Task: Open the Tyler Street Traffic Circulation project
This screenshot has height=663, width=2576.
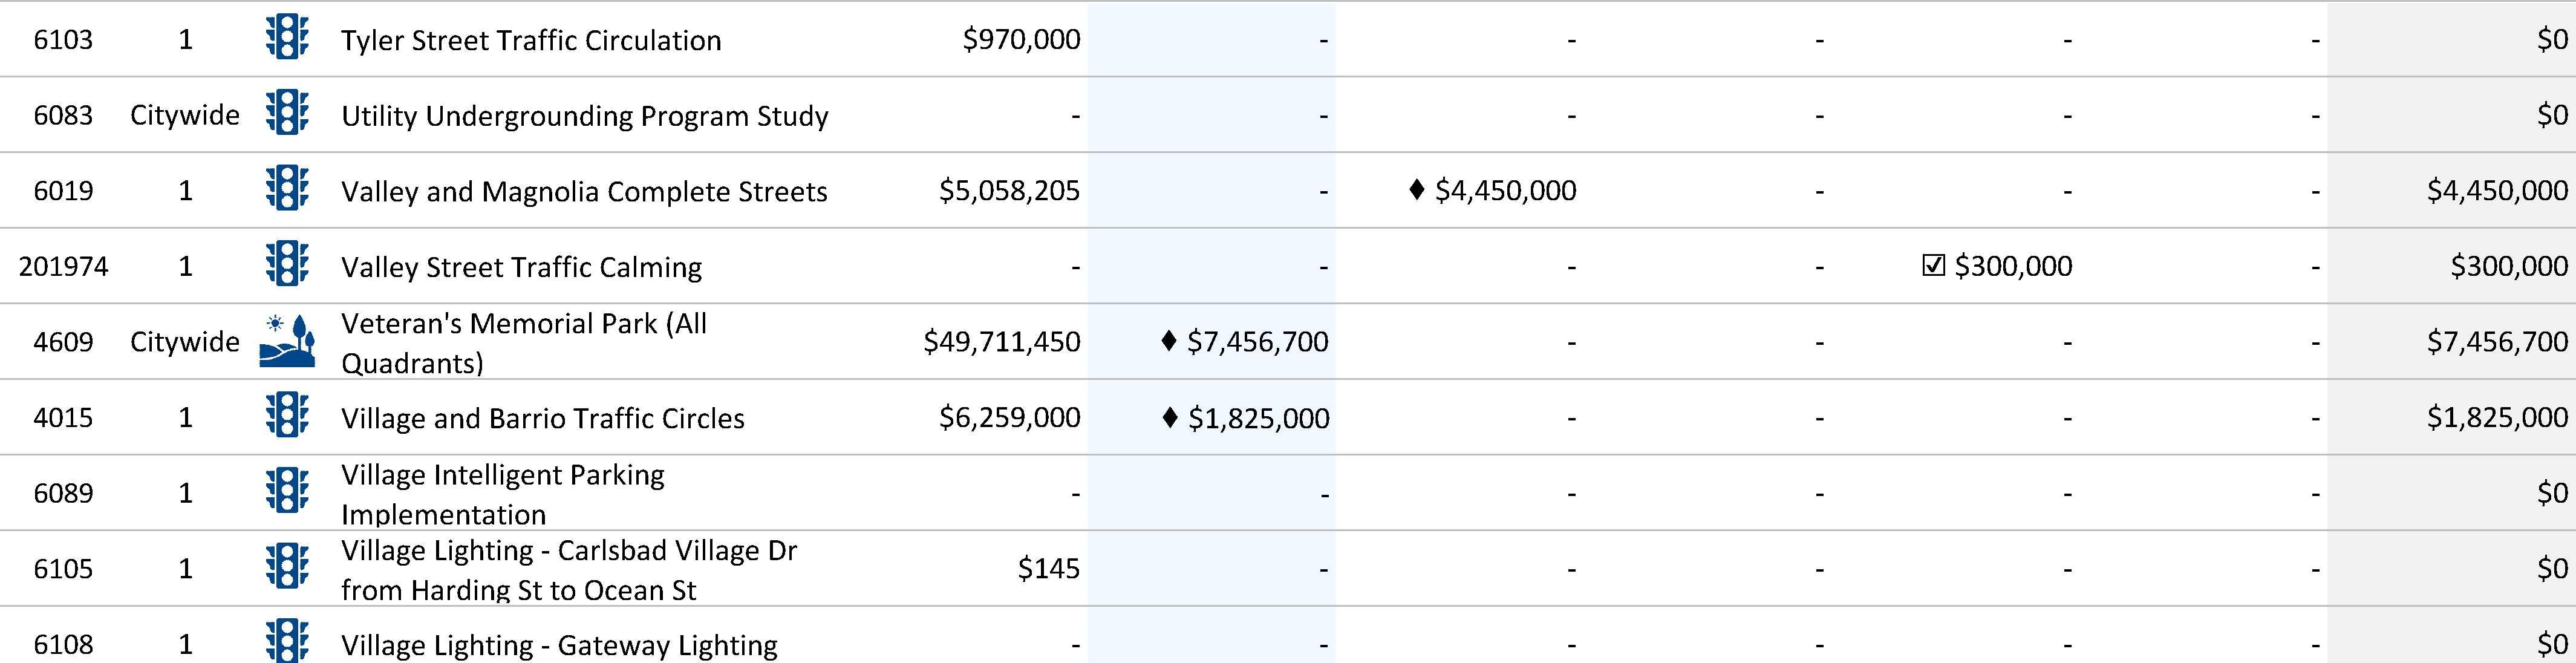Action: click(x=531, y=40)
